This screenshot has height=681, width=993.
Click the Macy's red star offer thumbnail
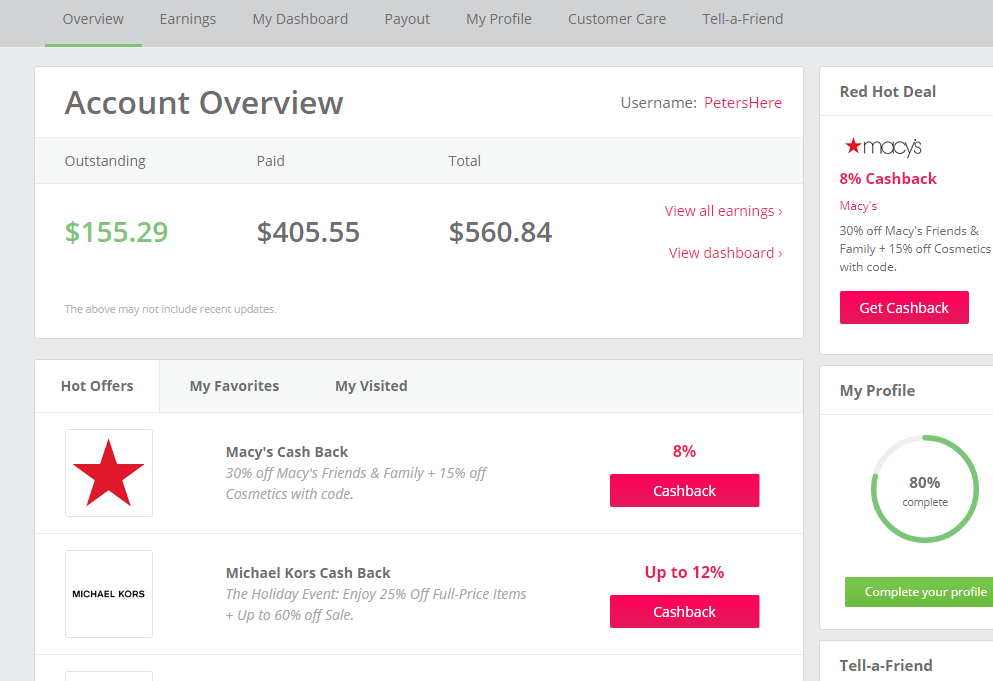(x=109, y=473)
